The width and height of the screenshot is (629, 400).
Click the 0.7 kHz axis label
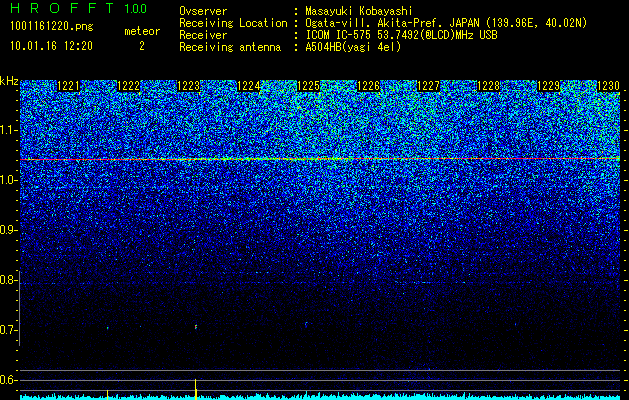[8, 330]
